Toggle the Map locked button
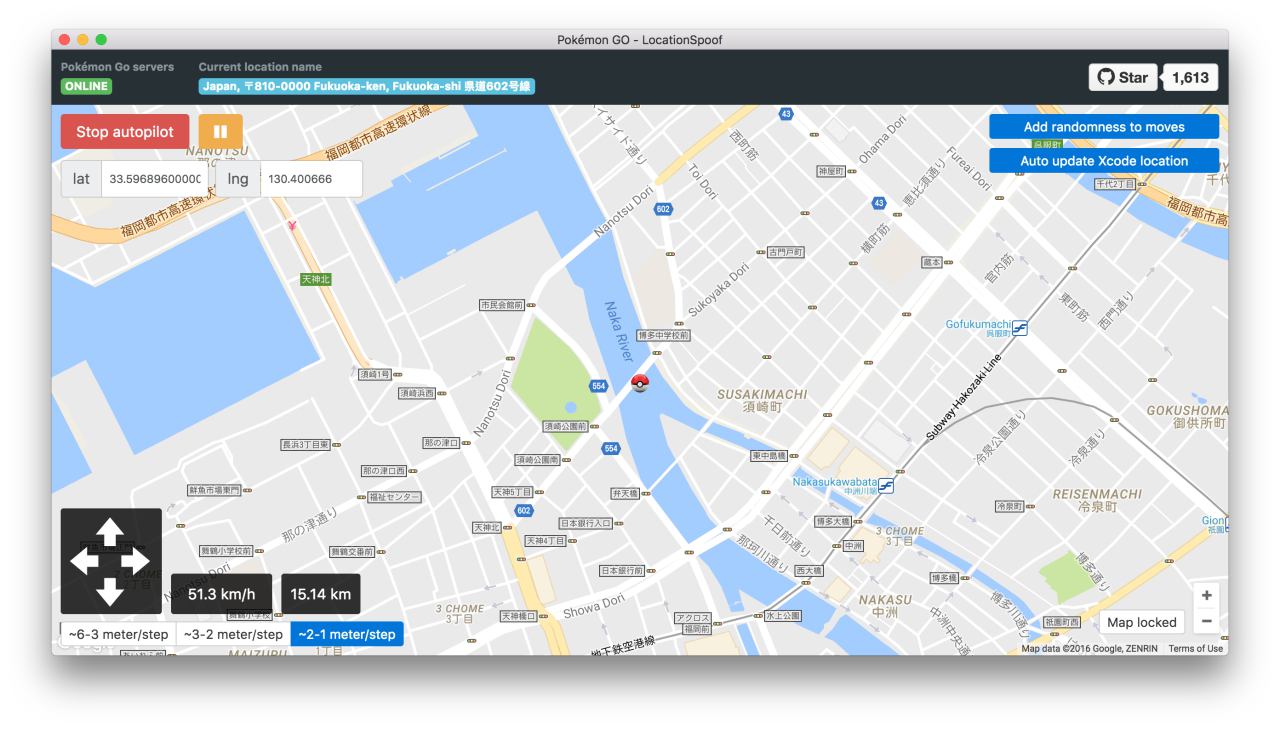 [x=1141, y=622]
